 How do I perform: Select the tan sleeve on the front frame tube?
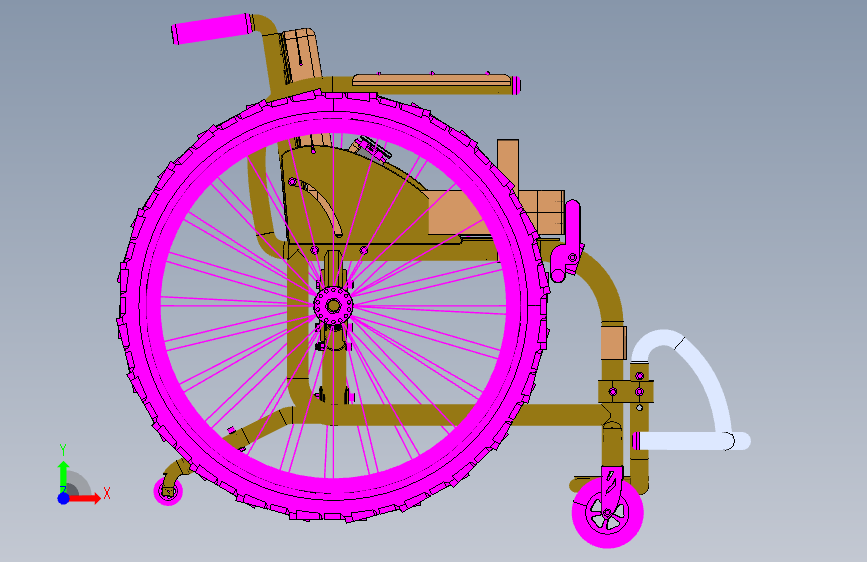click(613, 343)
